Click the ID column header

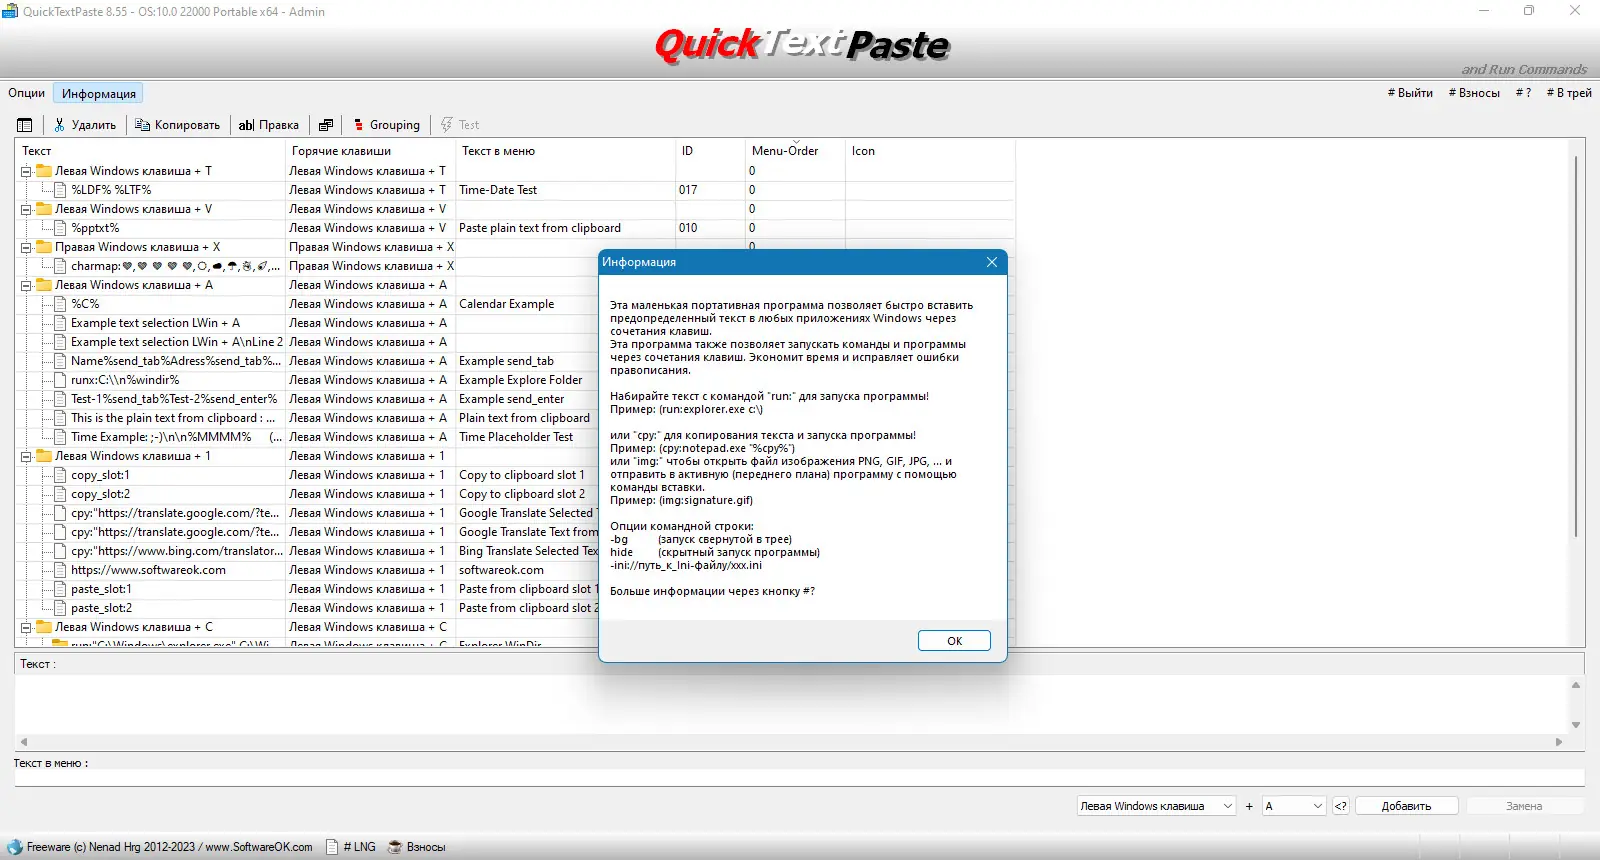(x=711, y=151)
